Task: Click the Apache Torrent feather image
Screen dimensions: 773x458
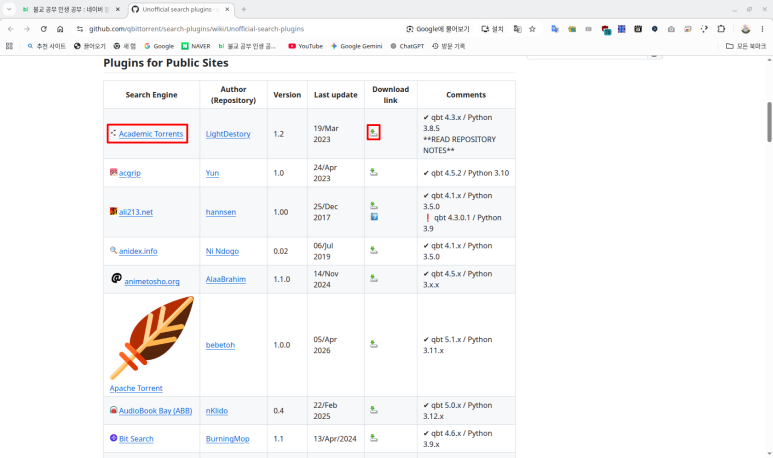Action: [x=151, y=338]
